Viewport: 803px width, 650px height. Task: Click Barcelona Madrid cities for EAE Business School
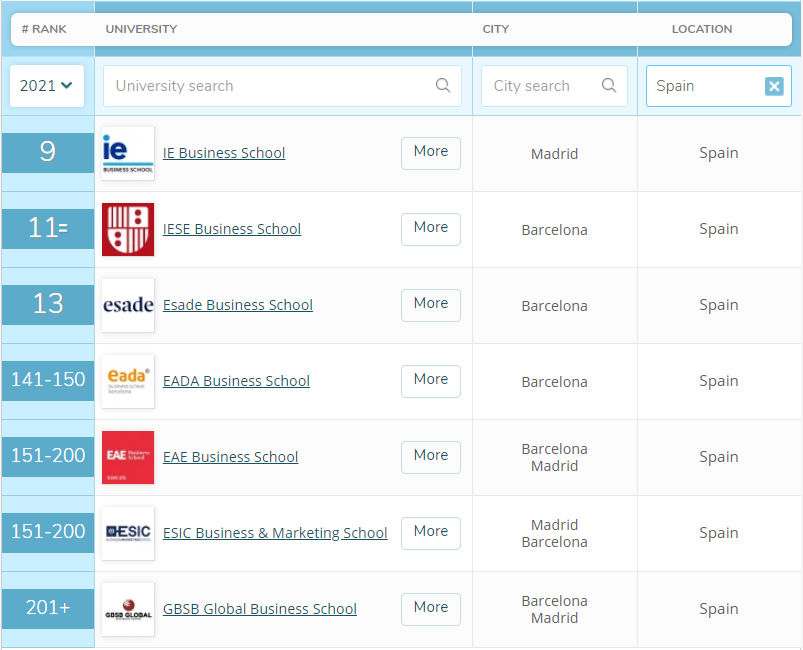554,457
